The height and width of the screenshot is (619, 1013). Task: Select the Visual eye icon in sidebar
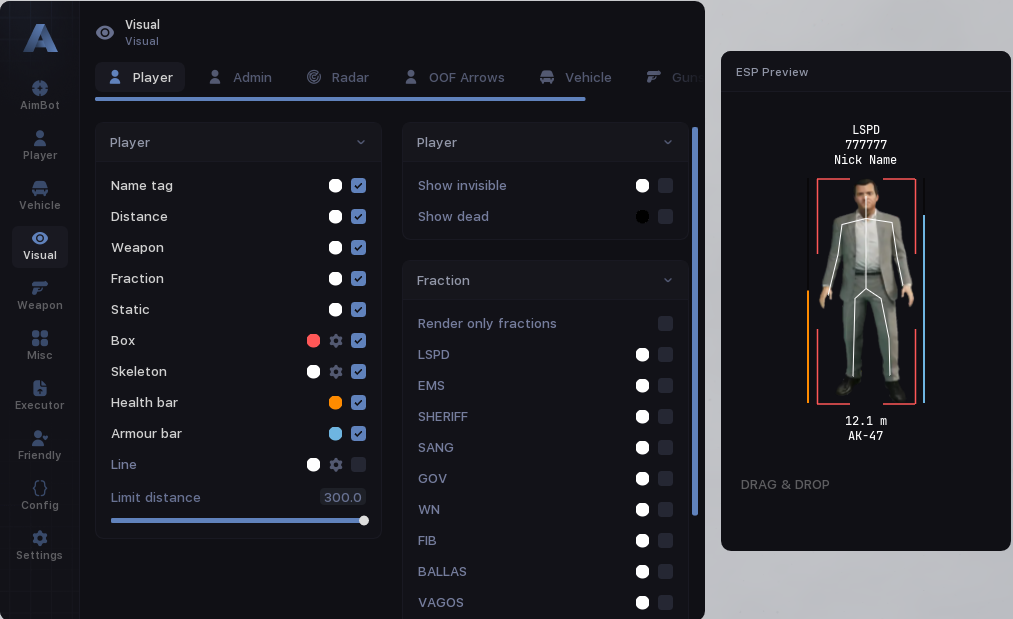[39, 238]
